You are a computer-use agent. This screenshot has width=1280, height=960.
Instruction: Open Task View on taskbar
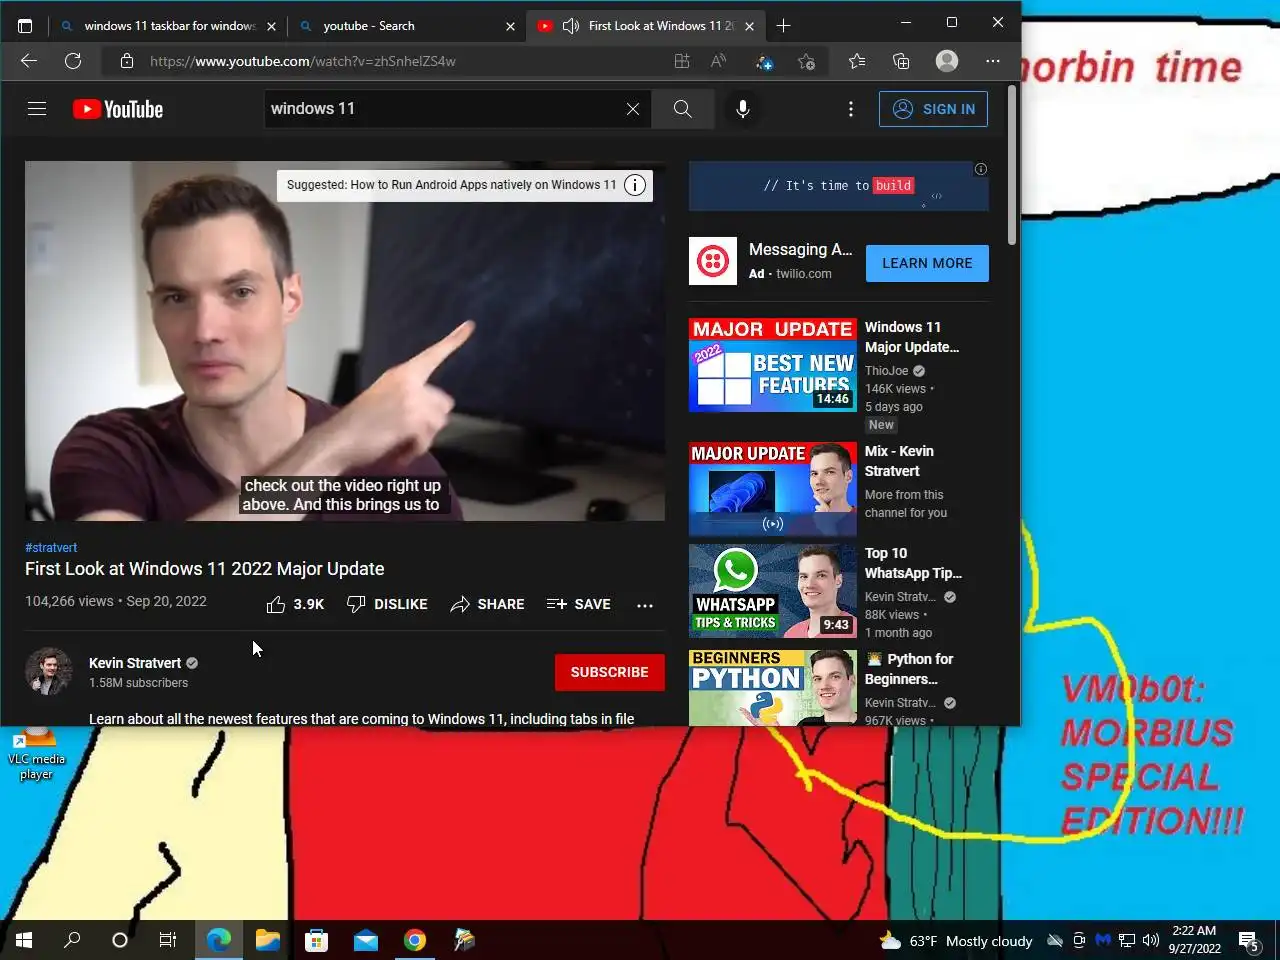[x=168, y=940]
